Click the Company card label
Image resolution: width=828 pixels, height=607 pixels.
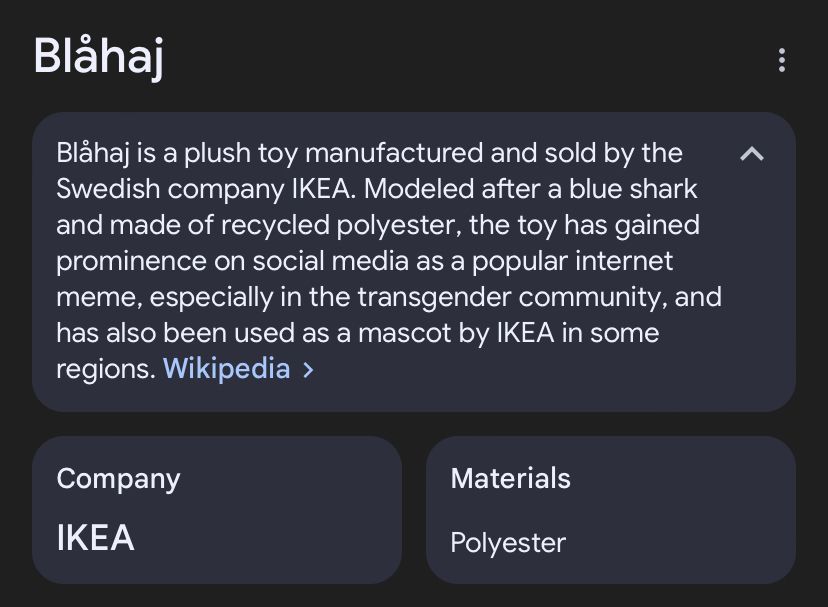pos(118,479)
